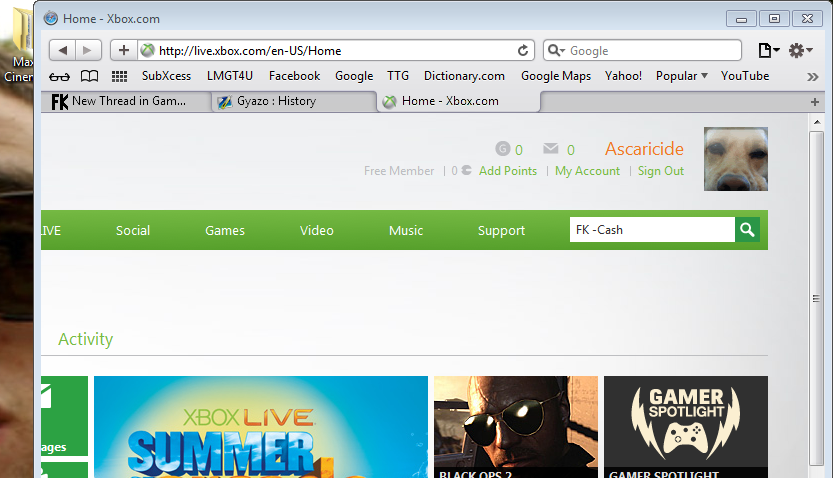This screenshot has width=833, height=478.
Task: Focus the address bar URL field
Action: click(x=336, y=50)
